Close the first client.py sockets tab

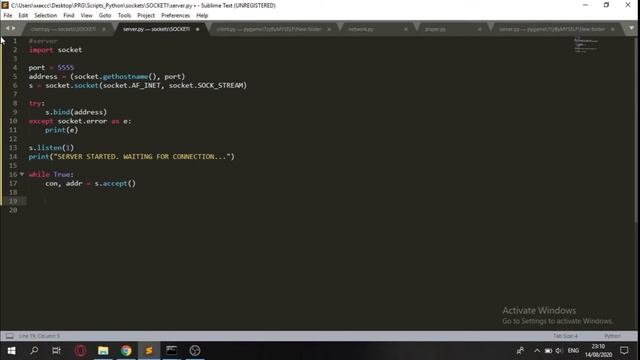point(104,29)
